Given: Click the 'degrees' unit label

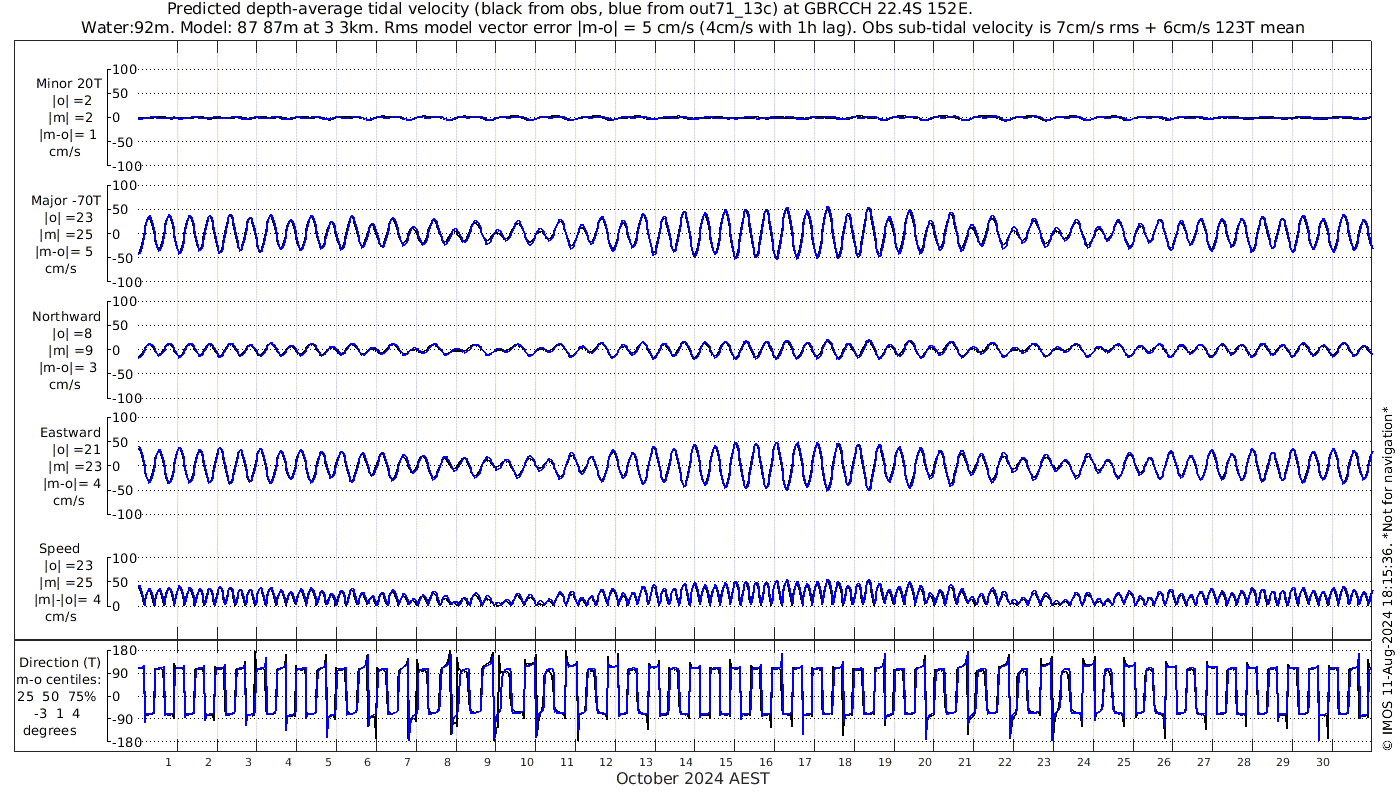Looking at the screenshot, I should pyautogui.click(x=50, y=730).
